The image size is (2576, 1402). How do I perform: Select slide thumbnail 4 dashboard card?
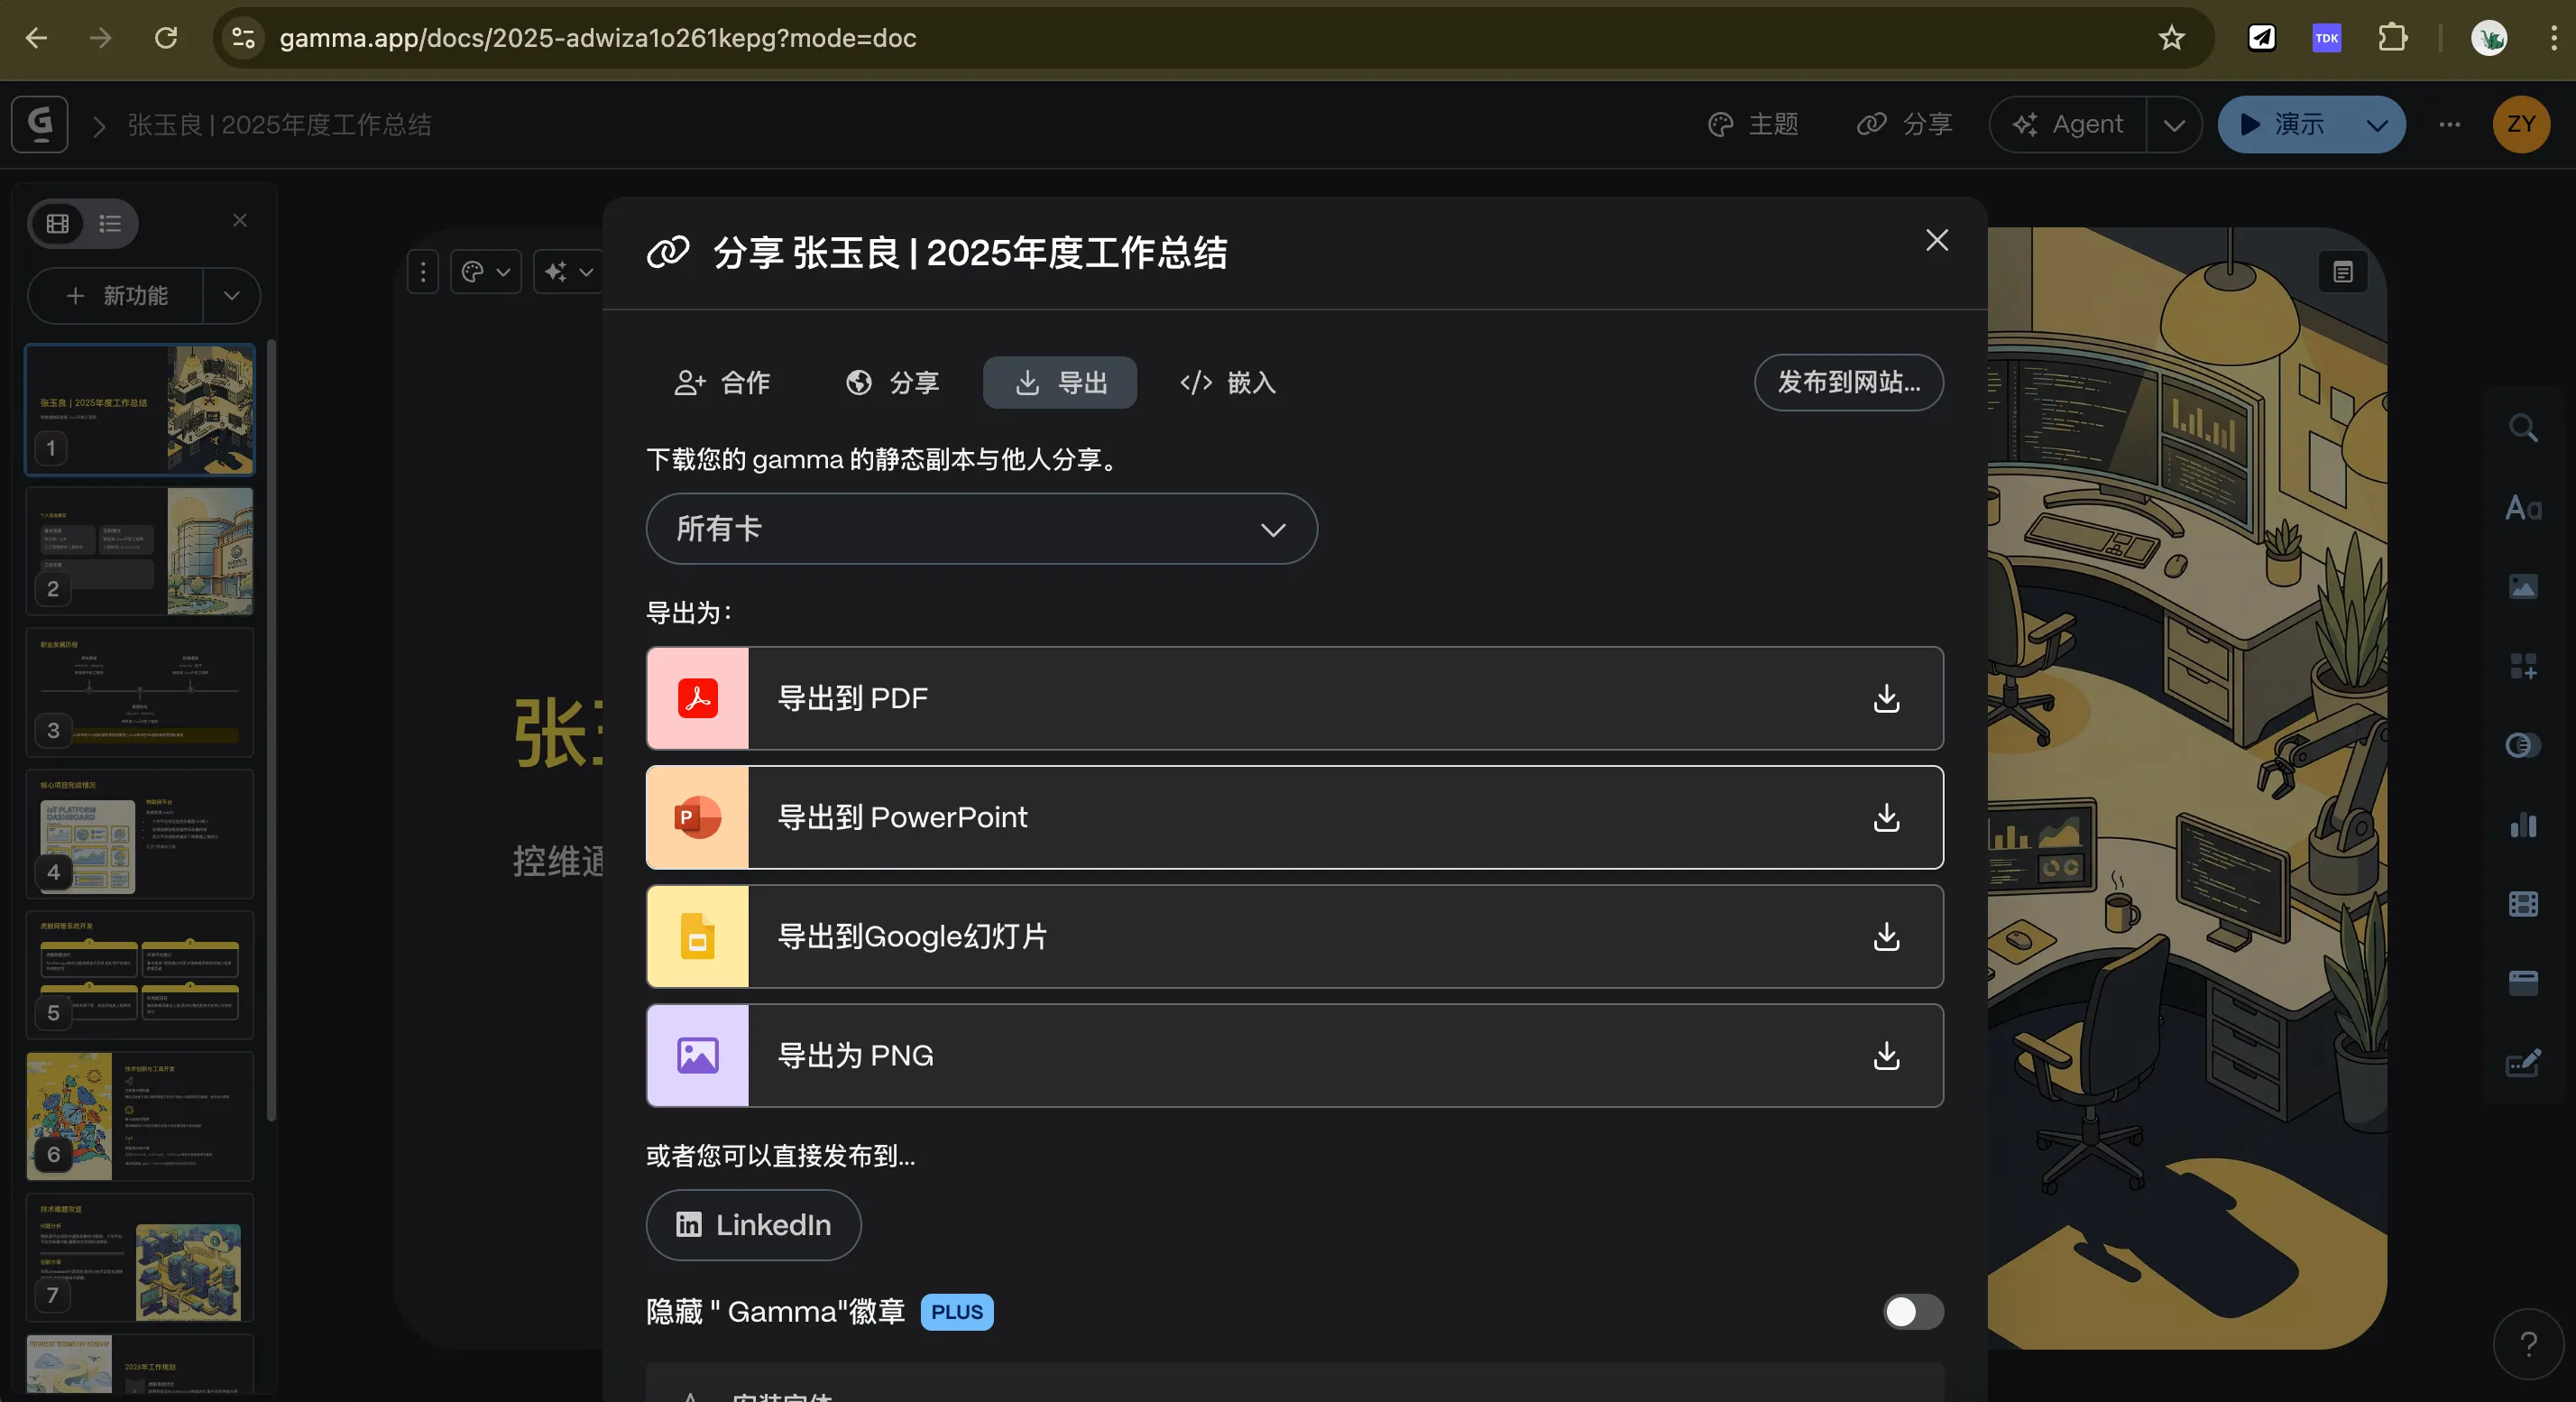[140, 833]
